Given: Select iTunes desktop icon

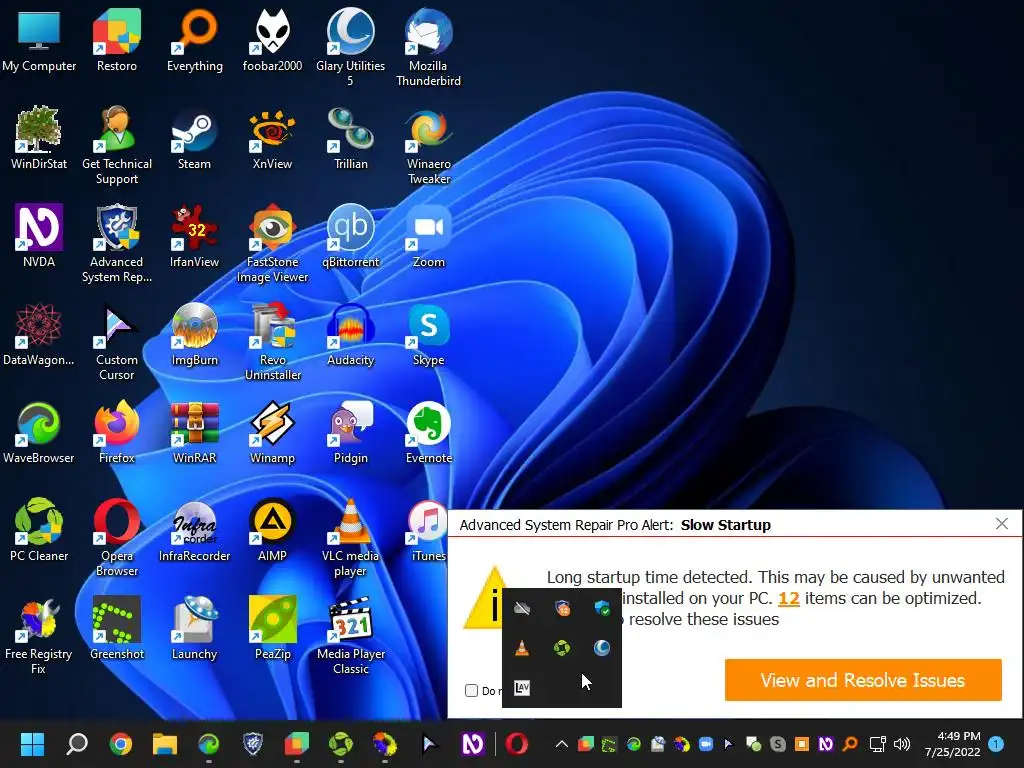Looking at the screenshot, I should pos(428,529).
